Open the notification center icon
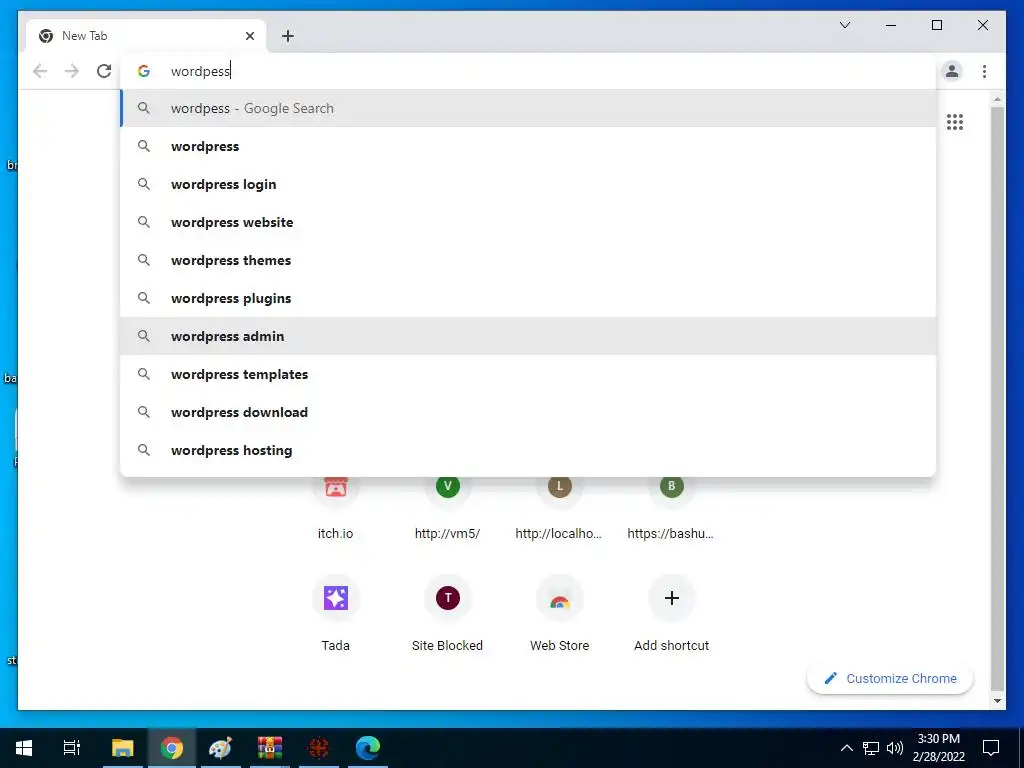 point(991,748)
